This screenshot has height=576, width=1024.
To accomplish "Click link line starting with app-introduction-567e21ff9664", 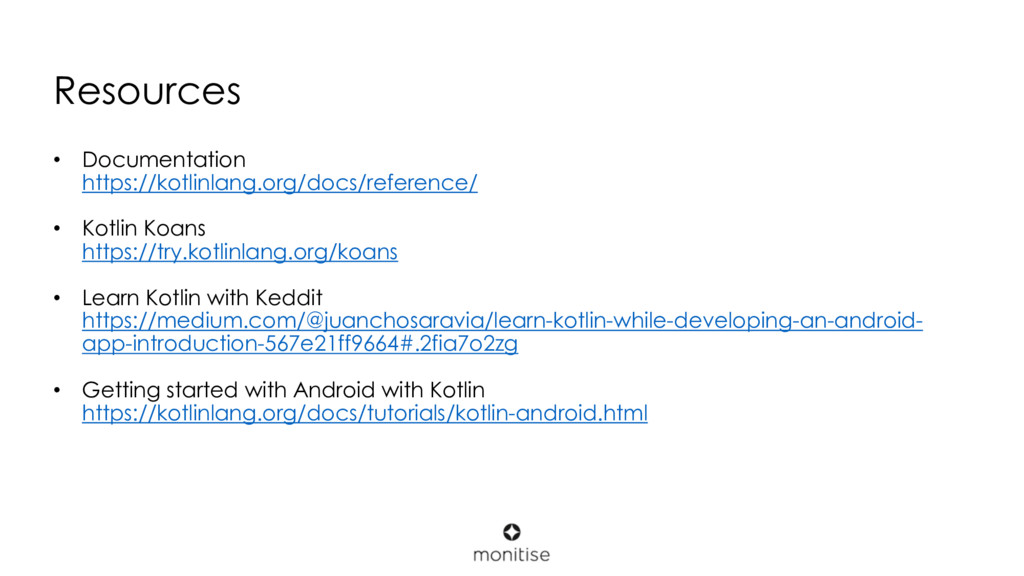I will click(300, 344).
